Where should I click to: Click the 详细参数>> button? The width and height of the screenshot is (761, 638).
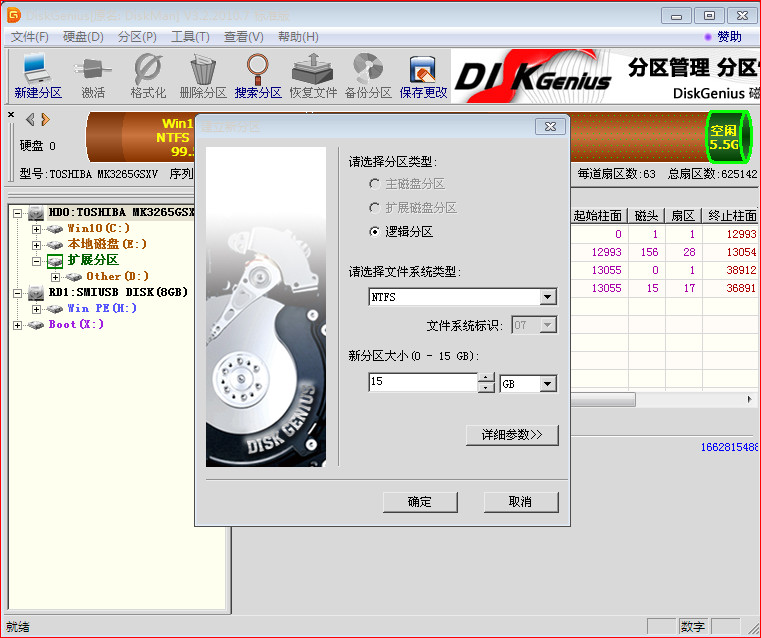click(x=512, y=435)
